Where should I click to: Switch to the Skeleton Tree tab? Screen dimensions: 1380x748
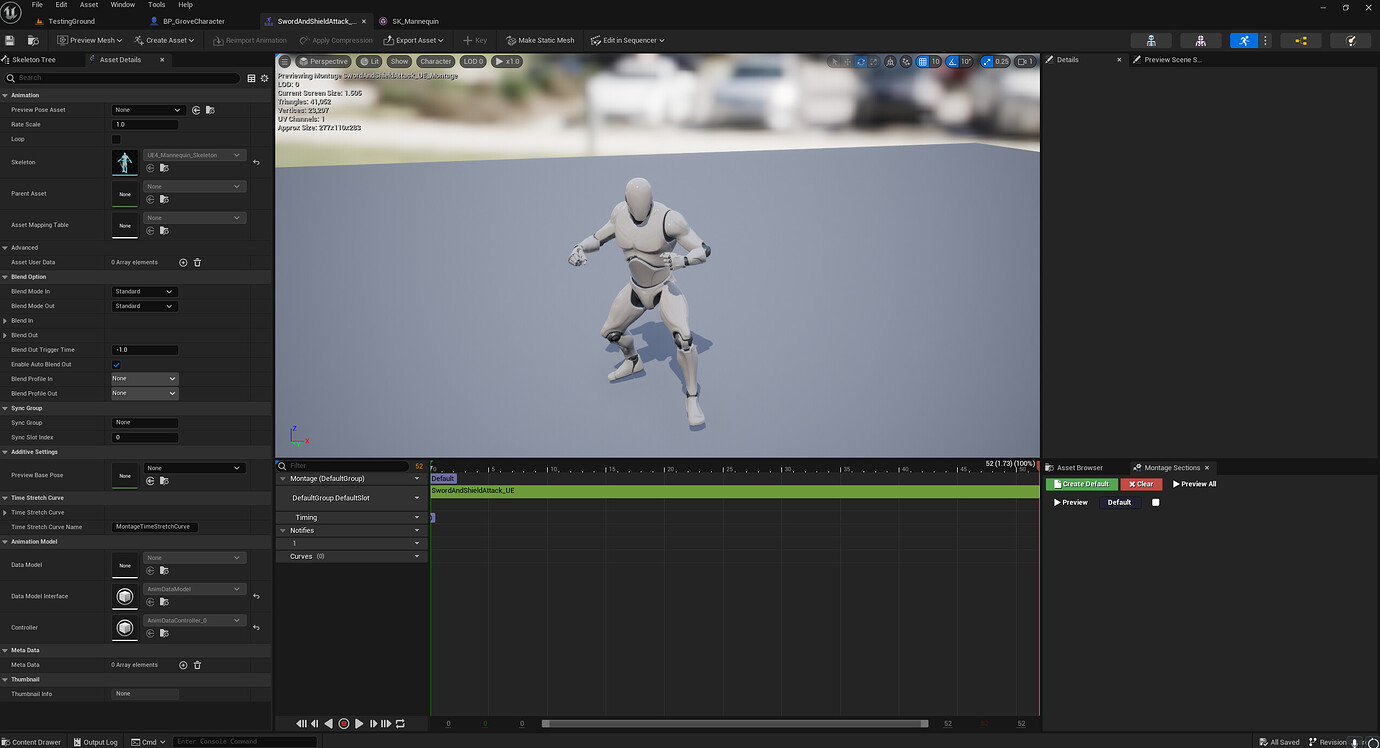click(34, 60)
